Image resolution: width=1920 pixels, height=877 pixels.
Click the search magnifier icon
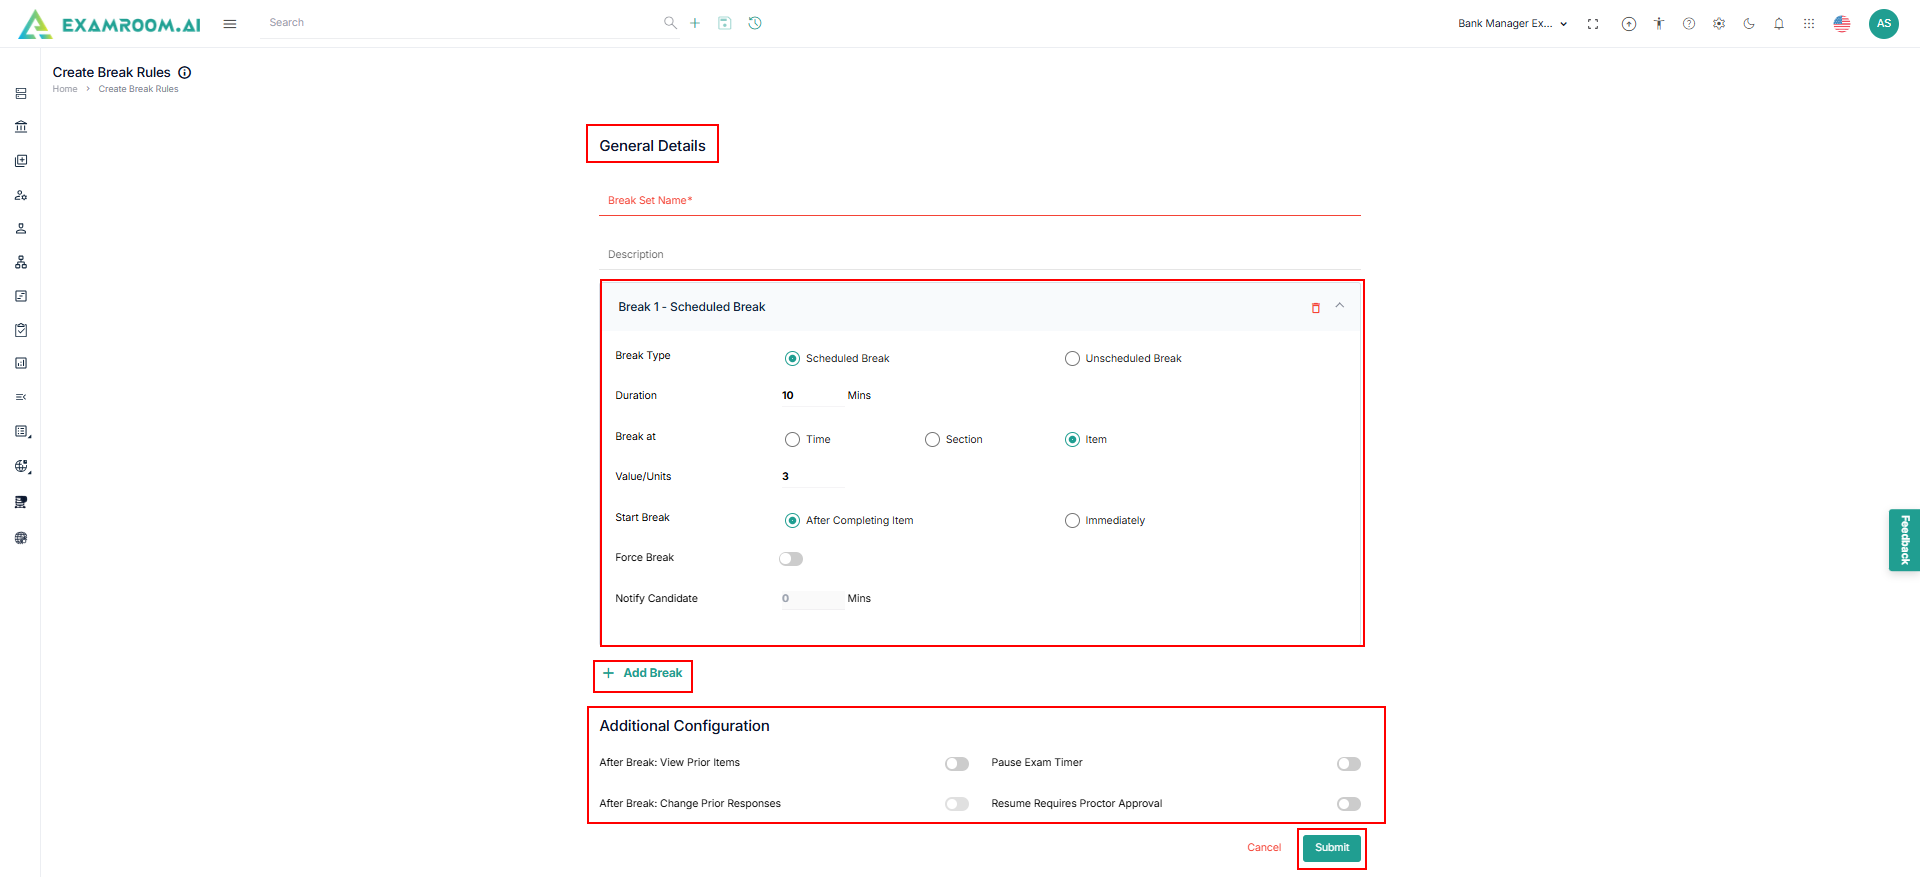670,23
